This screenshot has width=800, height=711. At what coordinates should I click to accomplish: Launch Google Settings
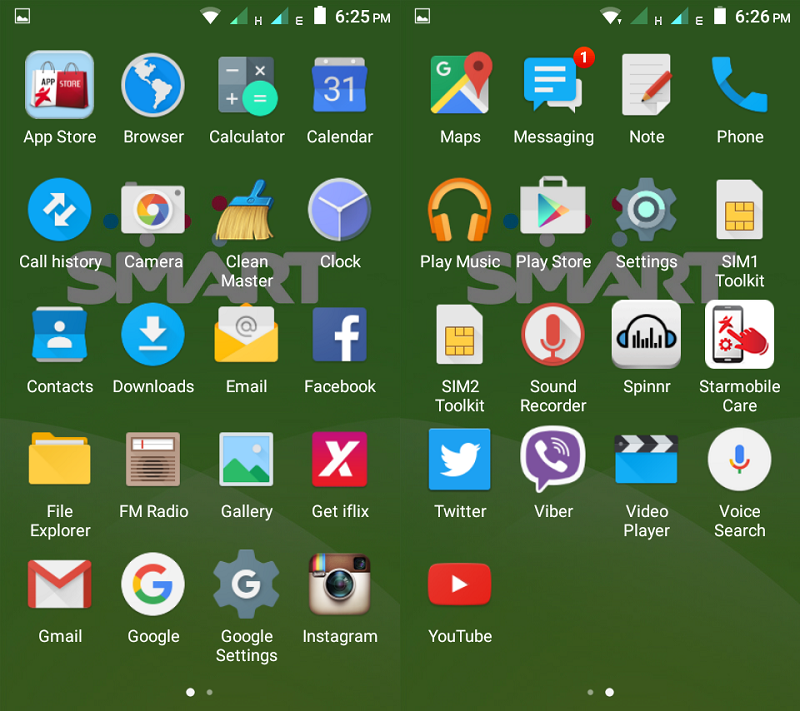click(246, 585)
